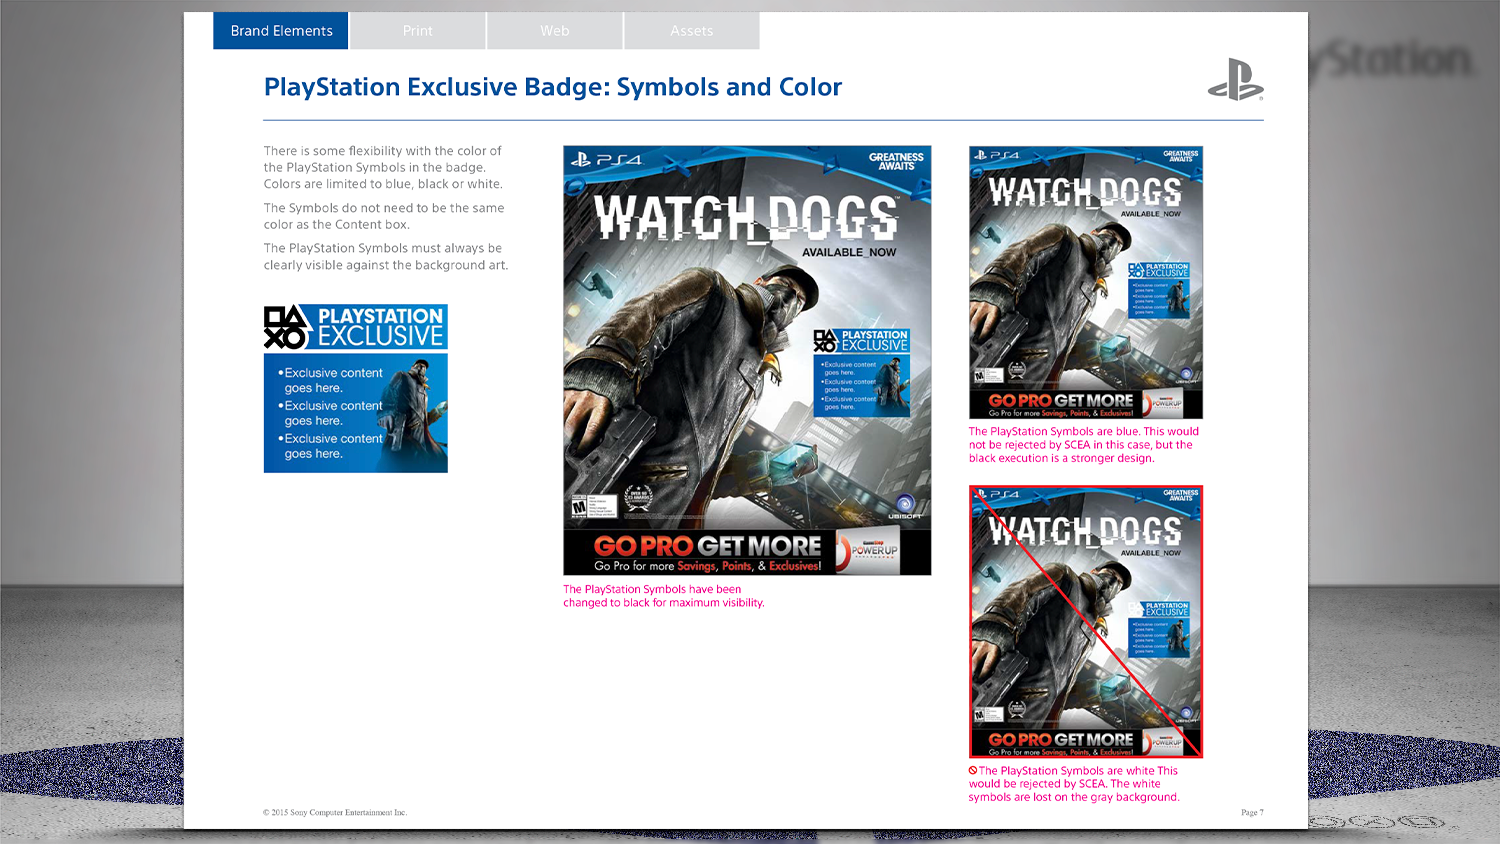Click the Greatness Awaits text on large poster
Viewport: 1500px width, 844px height.
pos(895,161)
